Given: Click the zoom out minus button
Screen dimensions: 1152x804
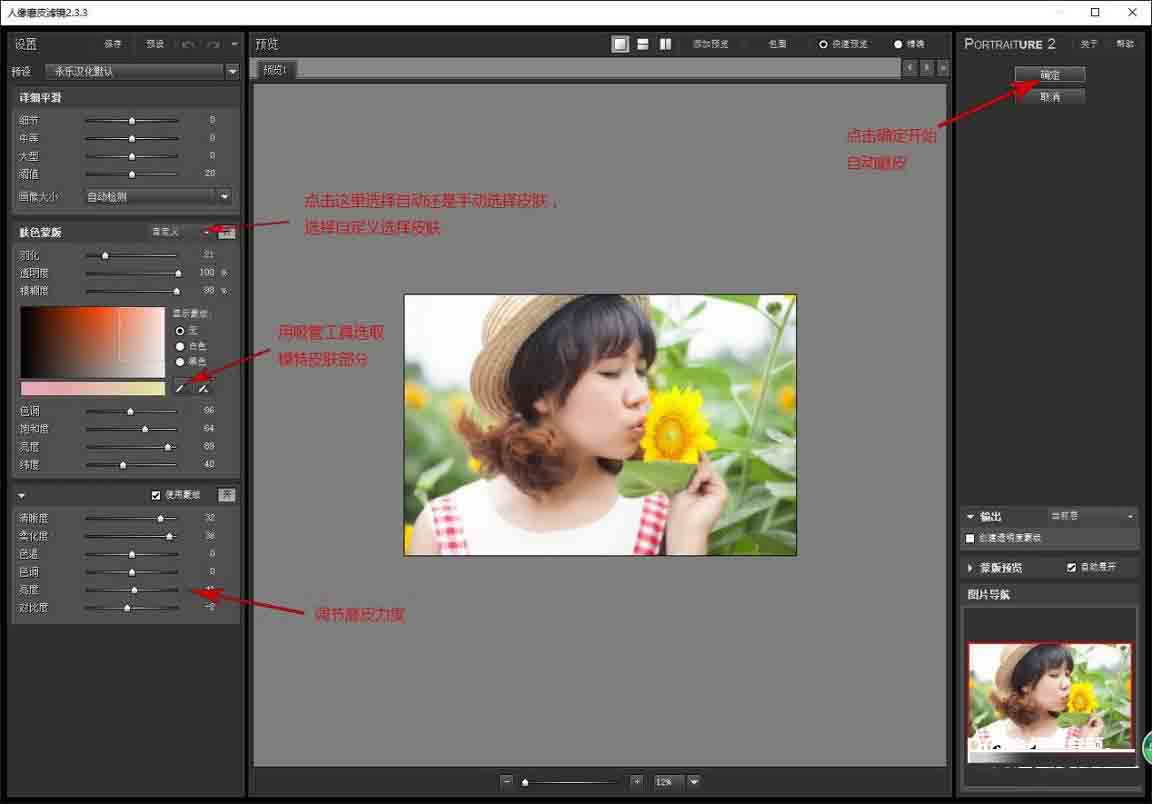Looking at the screenshot, I should 507,781.
